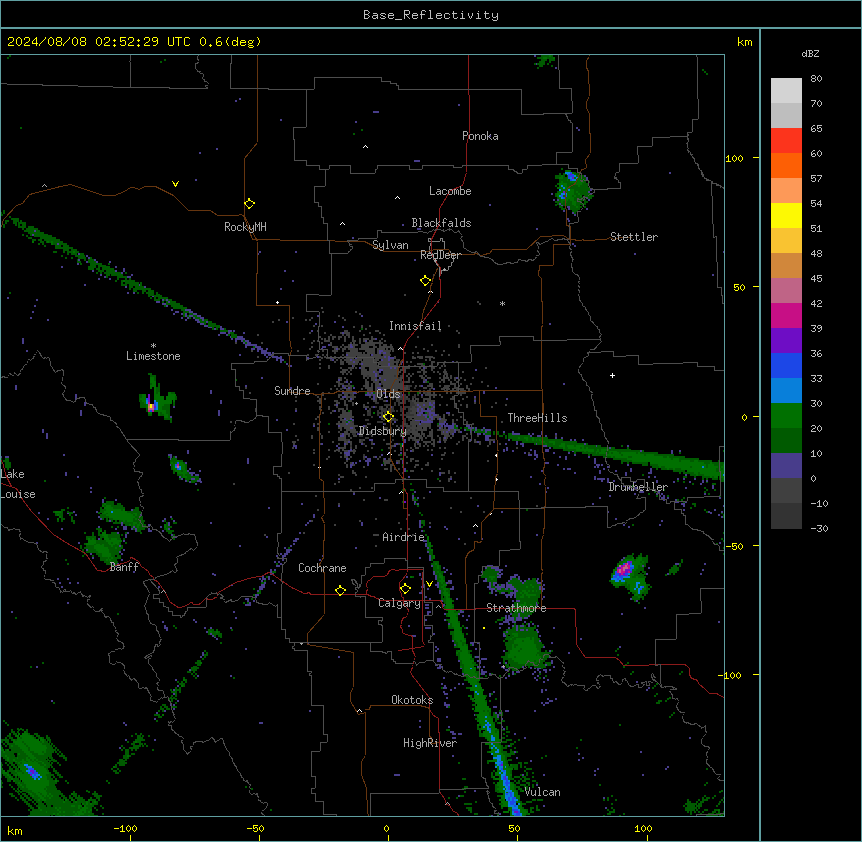Click the yellow diamond marker above Calgary label
This screenshot has width=862, height=842.
pyautogui.click(x=405, y=589)
